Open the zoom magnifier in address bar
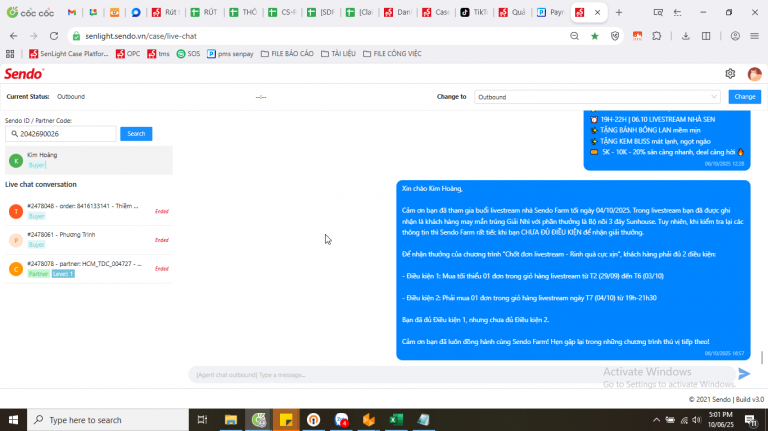Image resolution: width=768 pixels, height=431 pixels. point(575,36)
